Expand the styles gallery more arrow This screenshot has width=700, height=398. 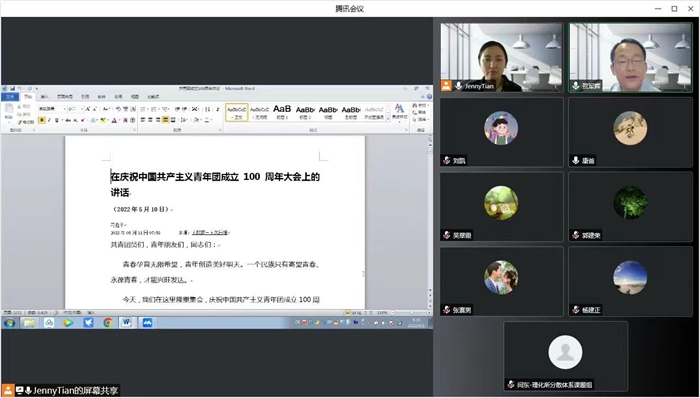[388, 119]
